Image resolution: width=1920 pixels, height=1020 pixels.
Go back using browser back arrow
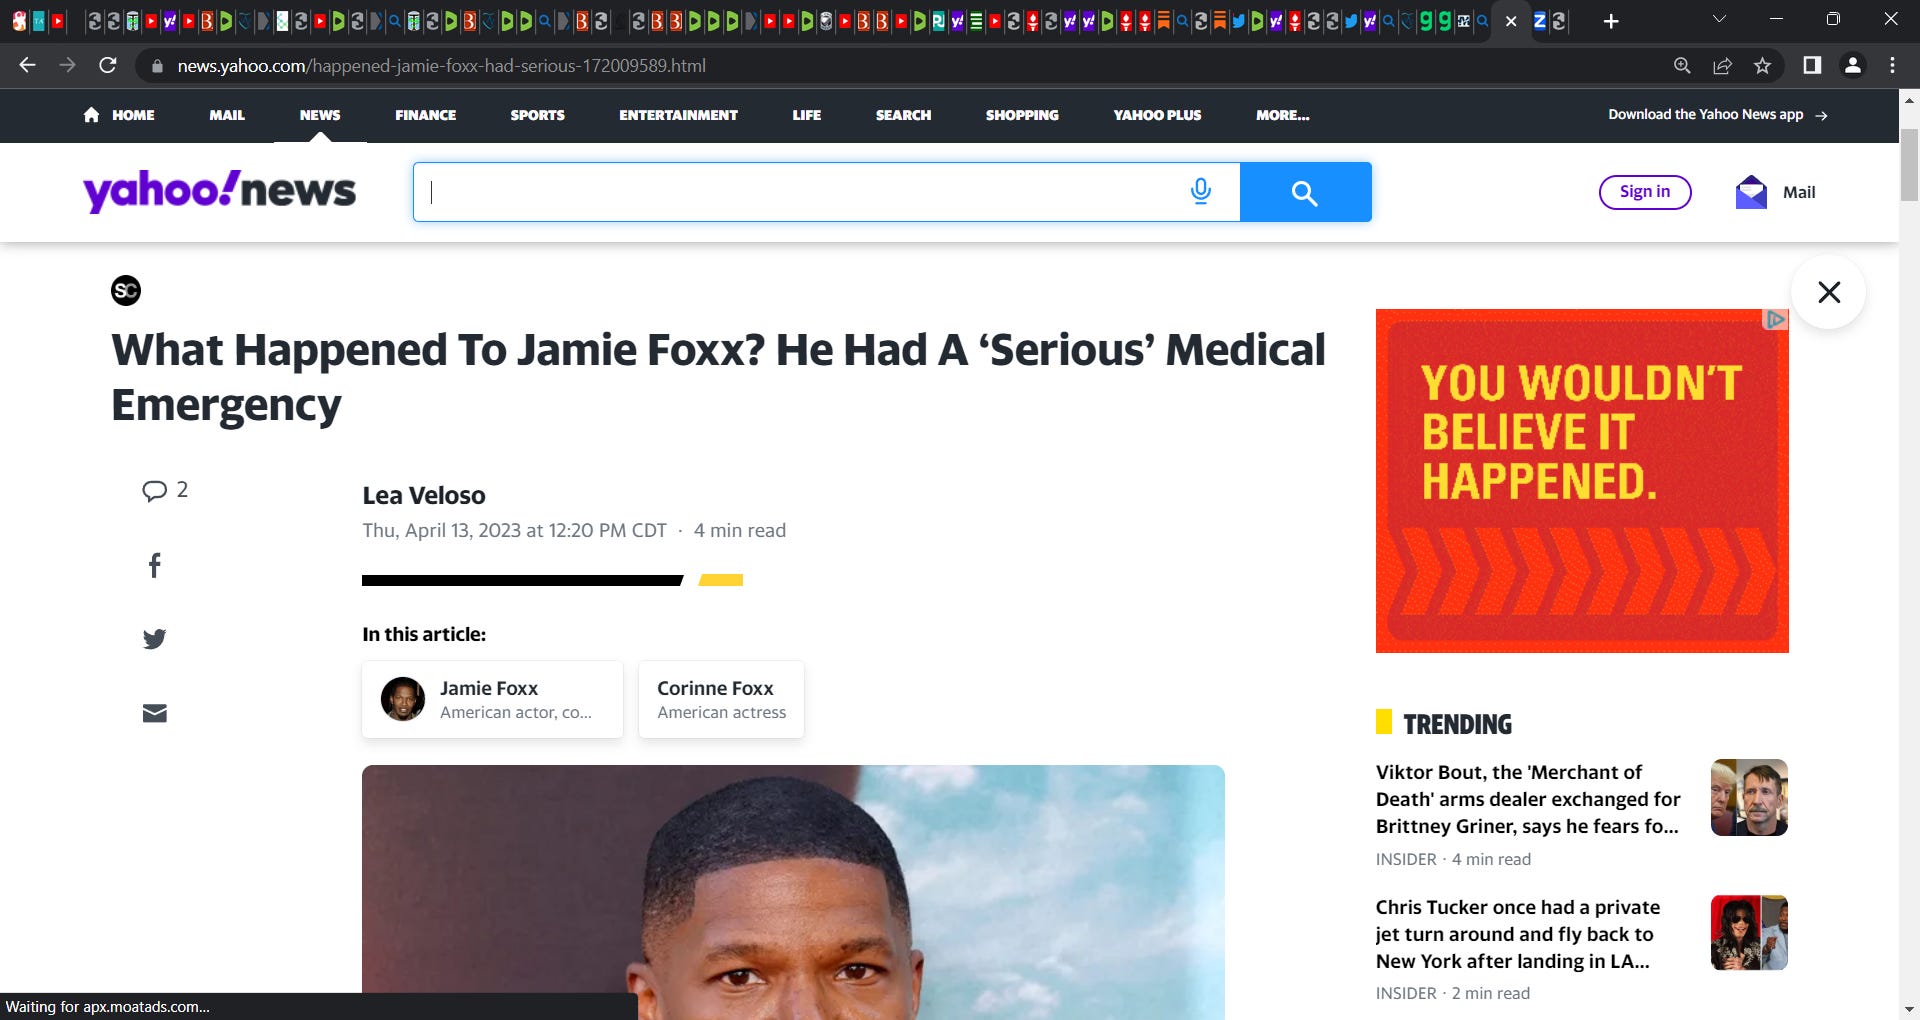[x=27, y=65]
